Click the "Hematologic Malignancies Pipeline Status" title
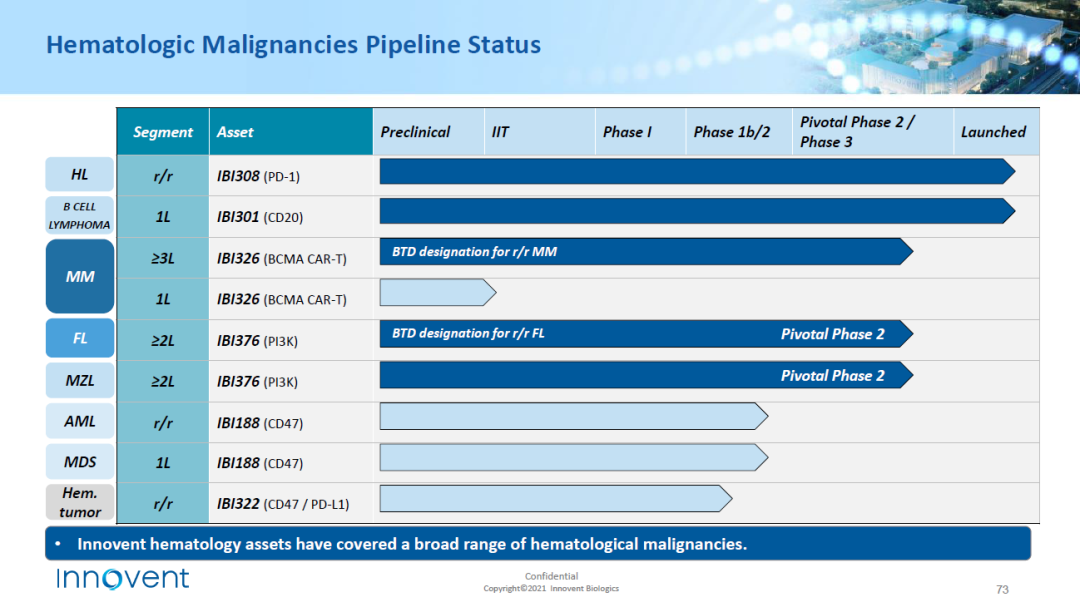This screenshot has height=607, width=1080. pyautogui.click(x=293, y=45)
